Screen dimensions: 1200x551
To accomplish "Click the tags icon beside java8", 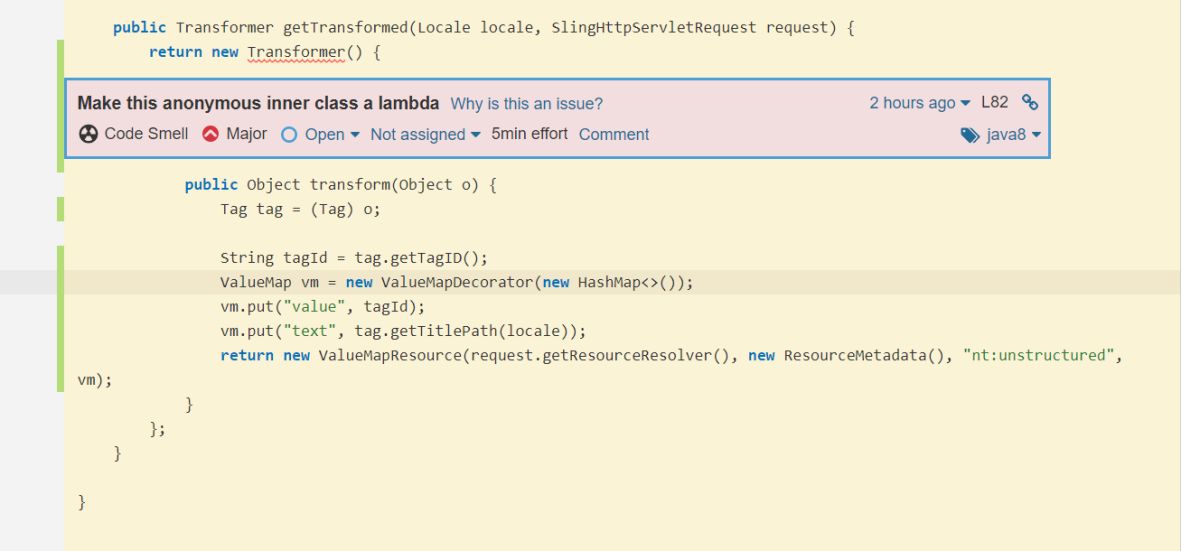I will pyautogui.click(x=970, y=135).
